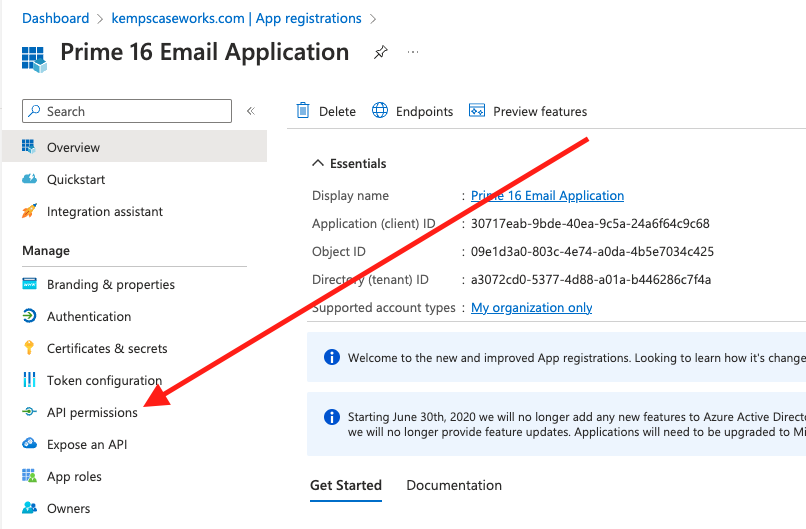The height and width of the screenshot is (529, 806).
Task: Switch to the Documentation tab
Action: point(454,485)
